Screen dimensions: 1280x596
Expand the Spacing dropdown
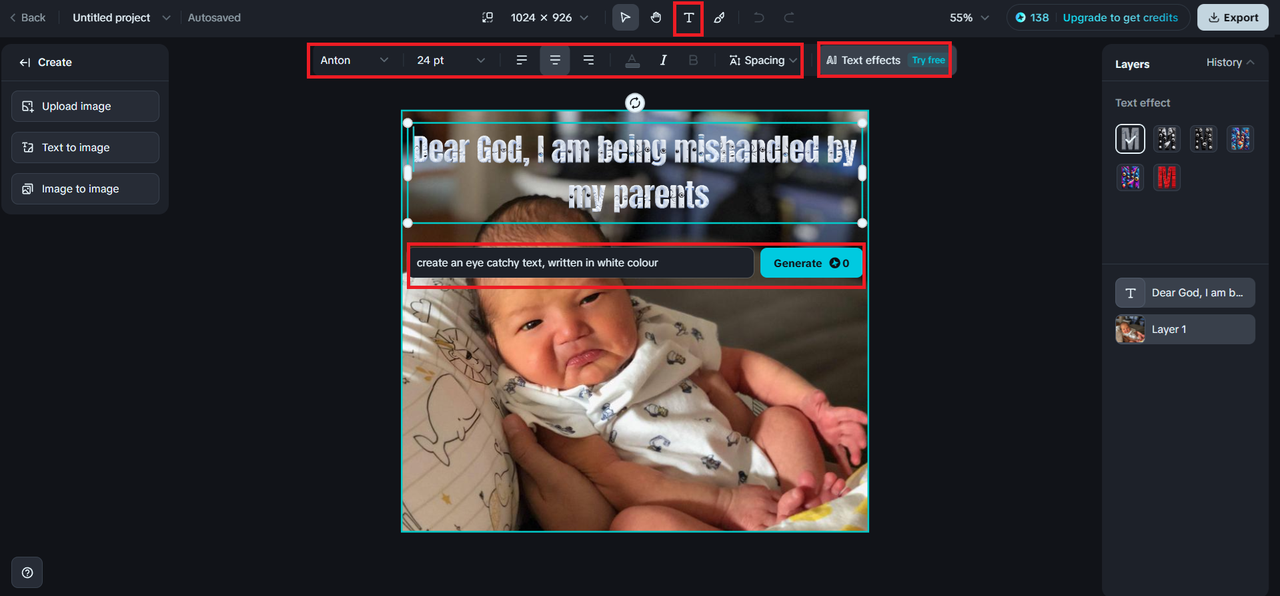click(763, 60)
